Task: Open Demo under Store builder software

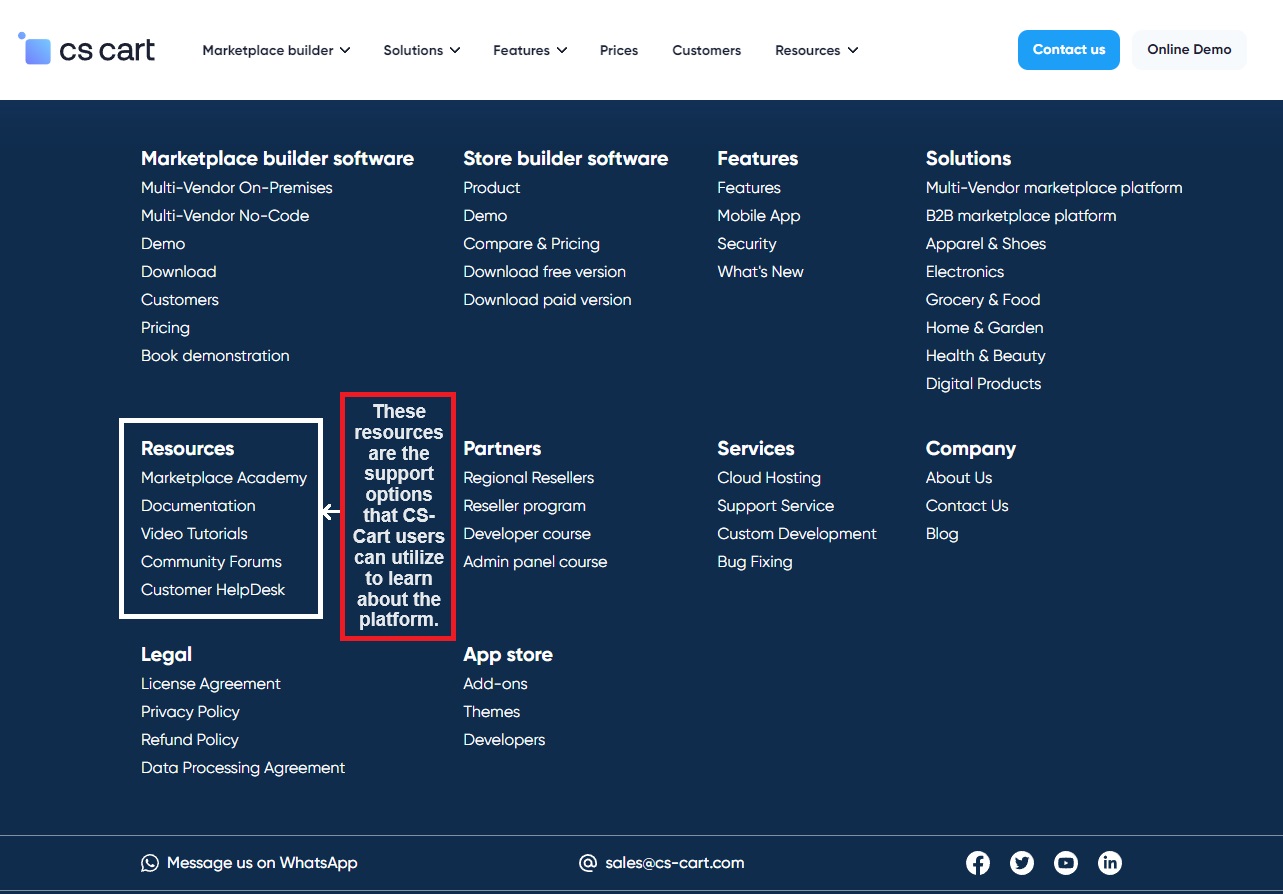Action: pyautogui.click(x=485, y=216)
